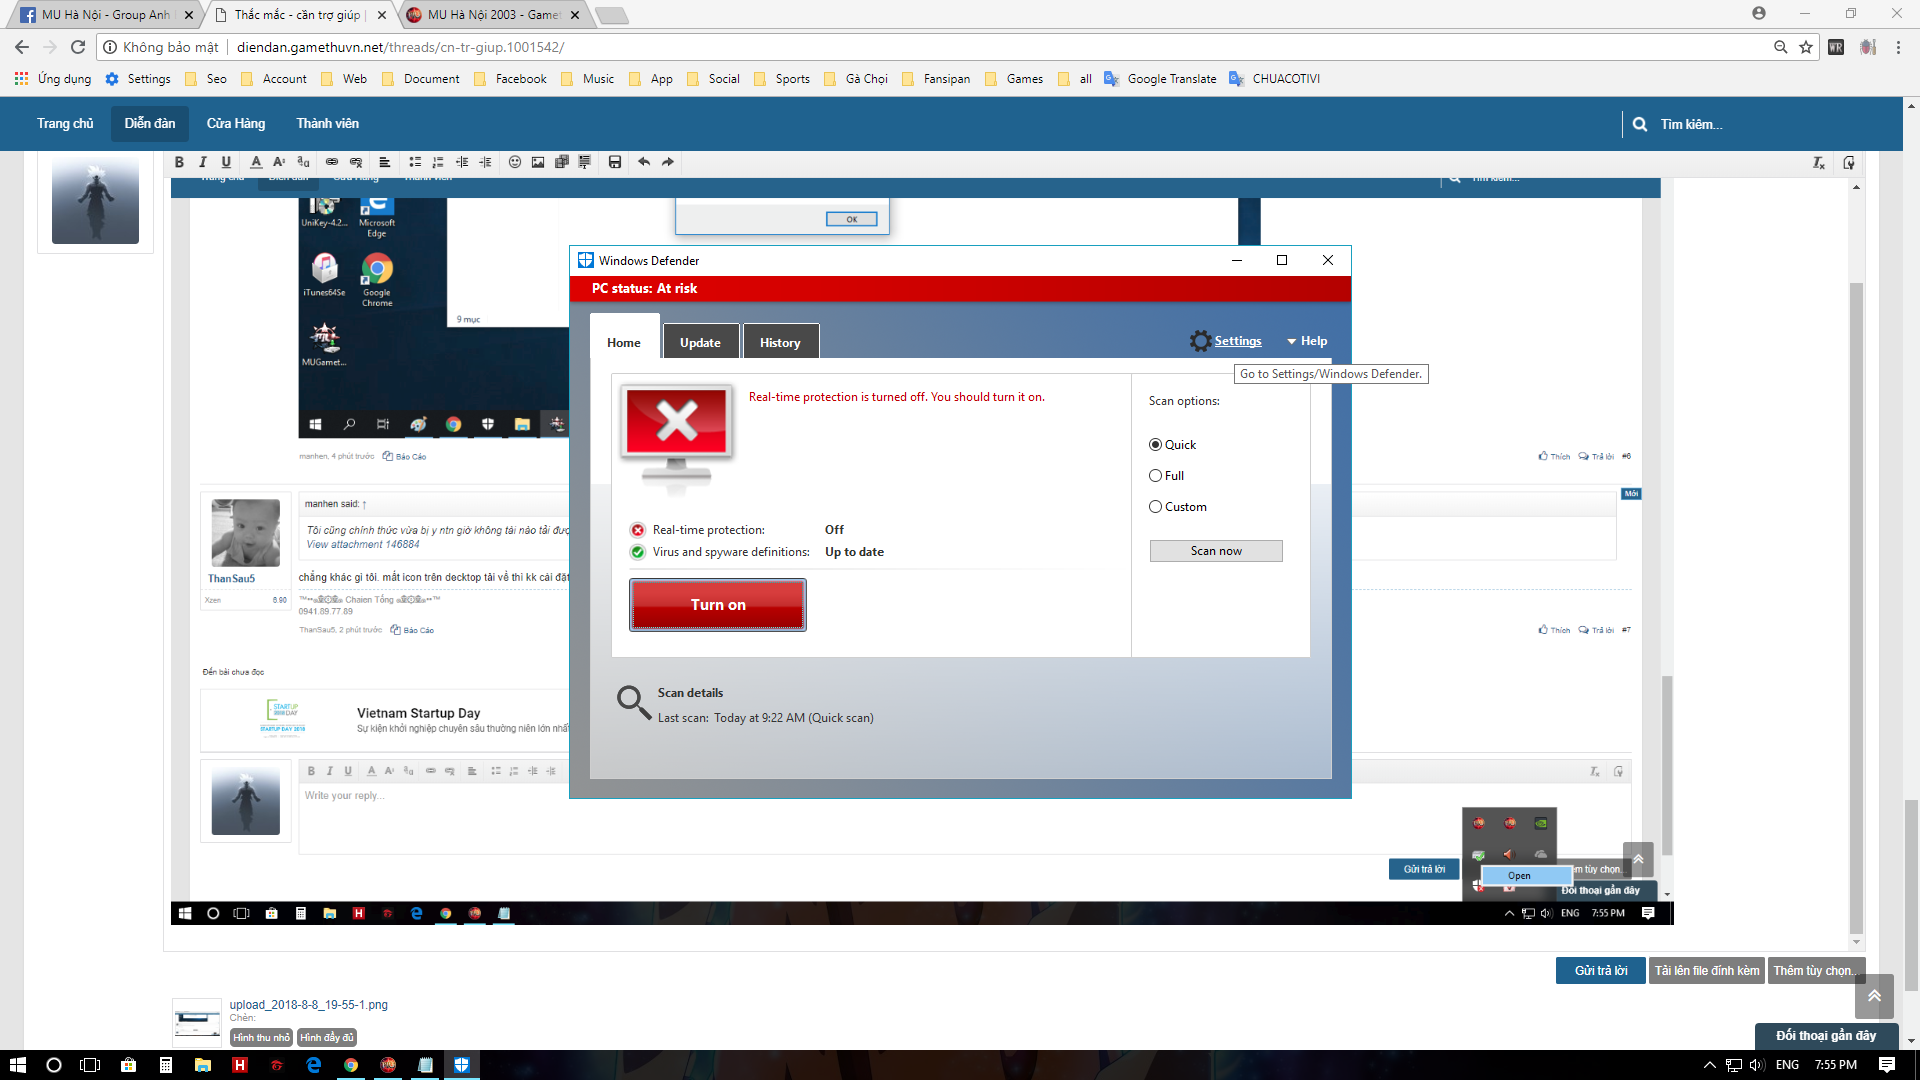Select the Full scan option
This screenshot has width=1920, height=1080.
click(x=1155, y=476)
